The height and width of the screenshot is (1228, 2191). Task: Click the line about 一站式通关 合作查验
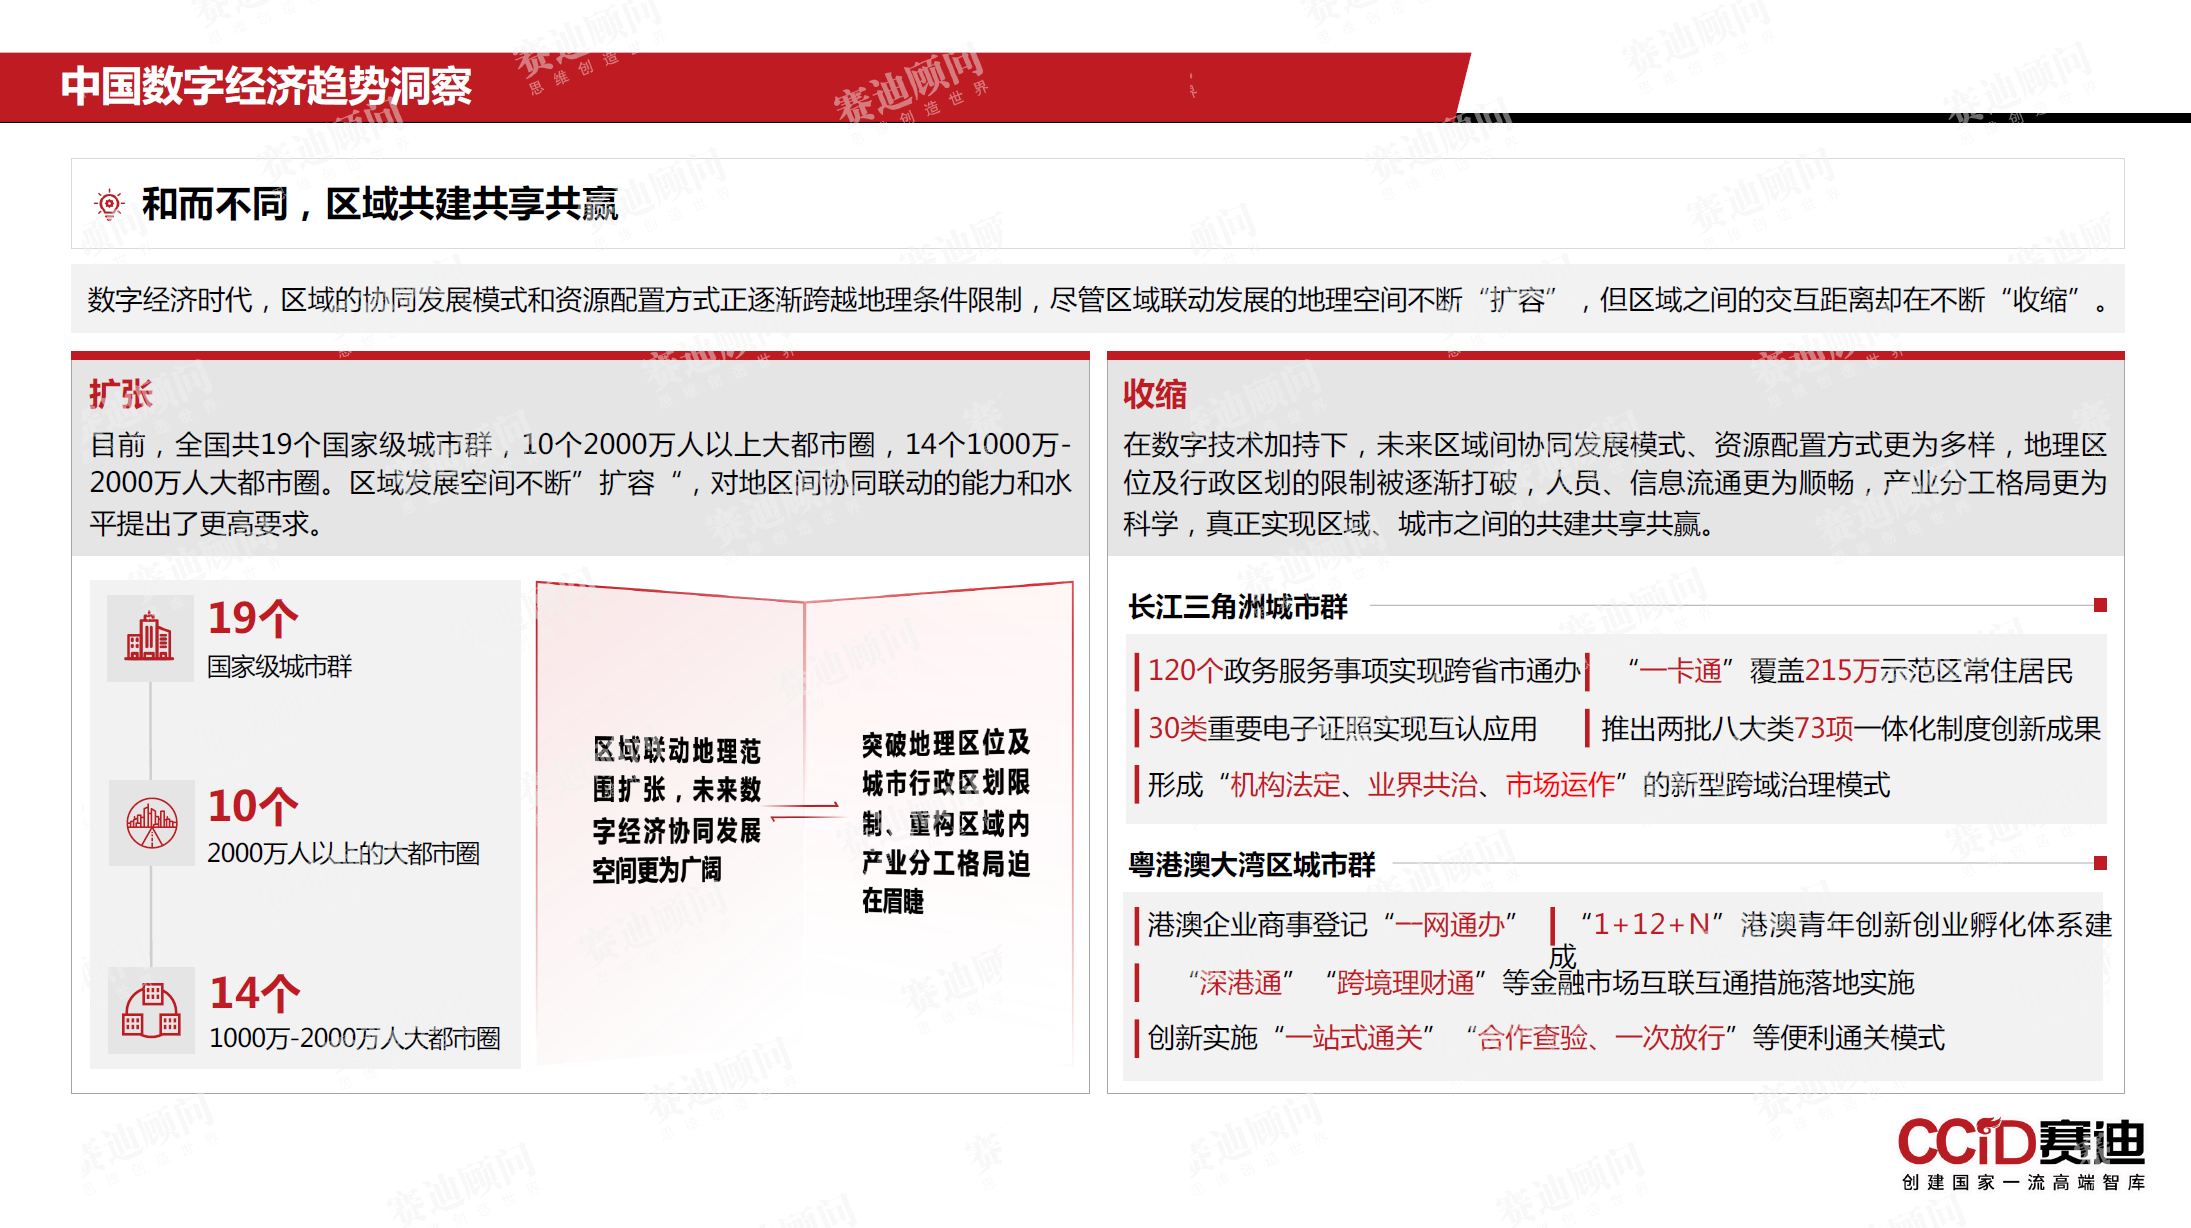[x=1546, y=1038]
